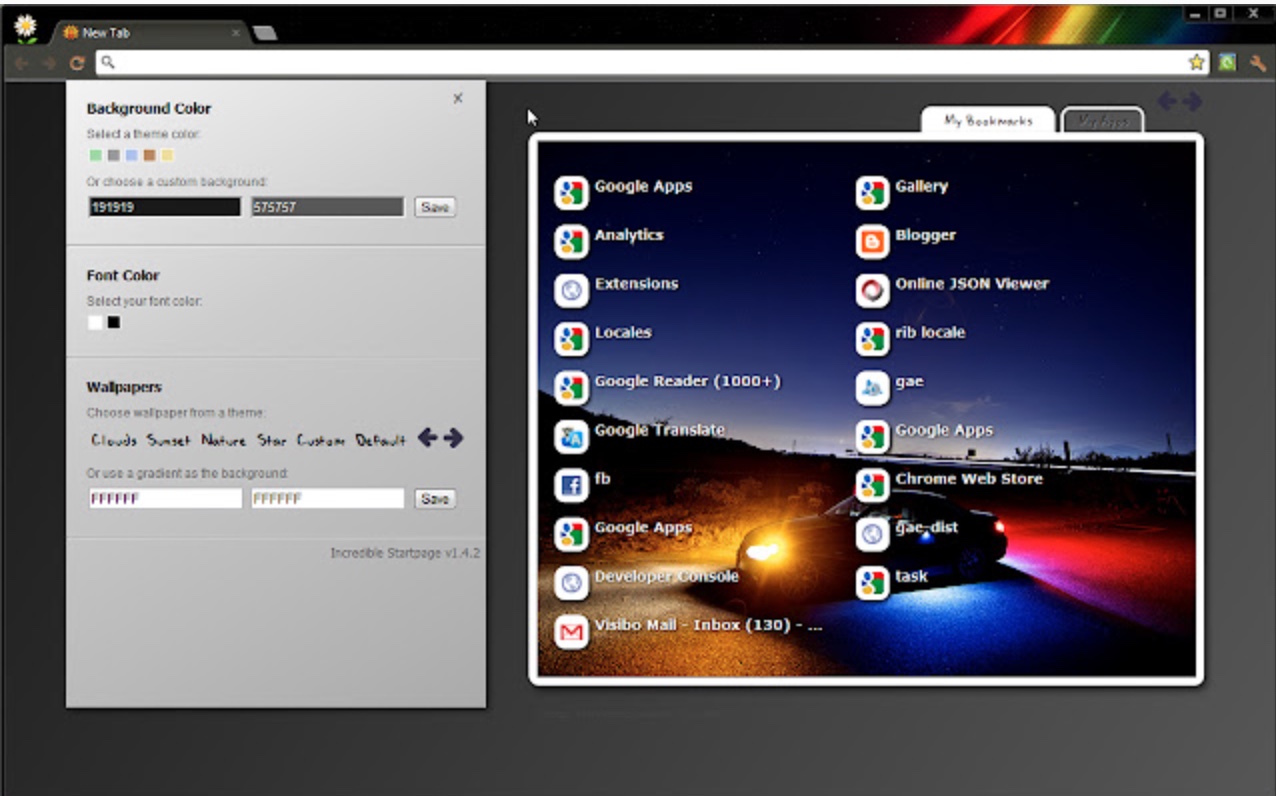Close the options panel with X
This screenshot has width=1276, height=796.
[x=458, y=98]
